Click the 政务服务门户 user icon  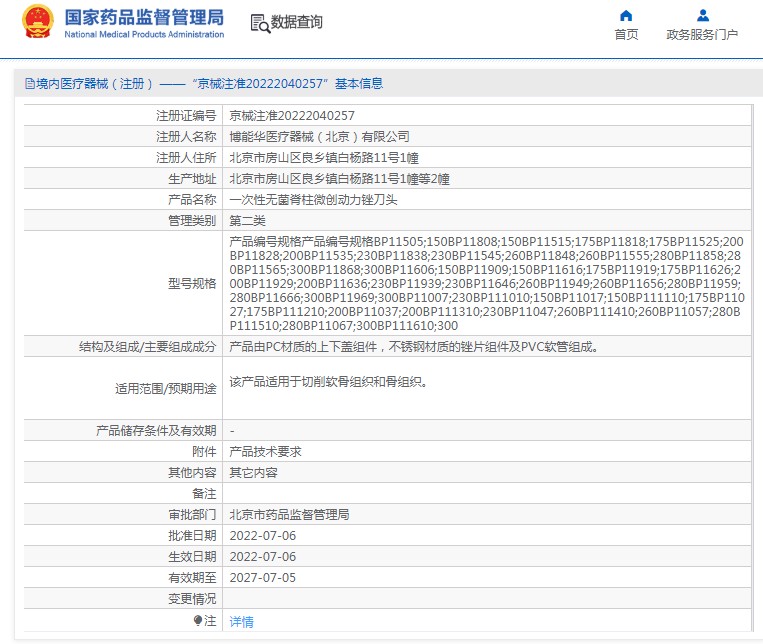pyautogui.click(x=702, y=16)
